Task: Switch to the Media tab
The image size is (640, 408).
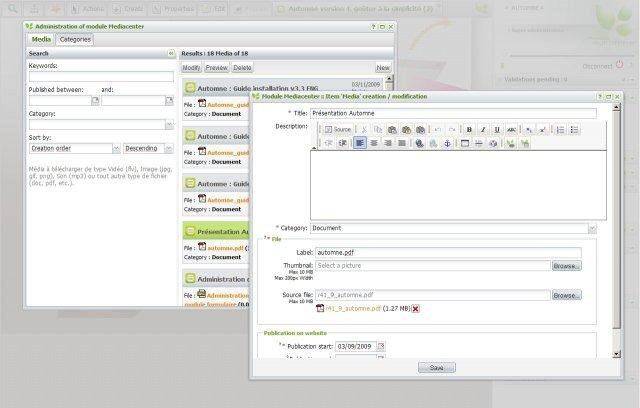Action: pos(41,40)
